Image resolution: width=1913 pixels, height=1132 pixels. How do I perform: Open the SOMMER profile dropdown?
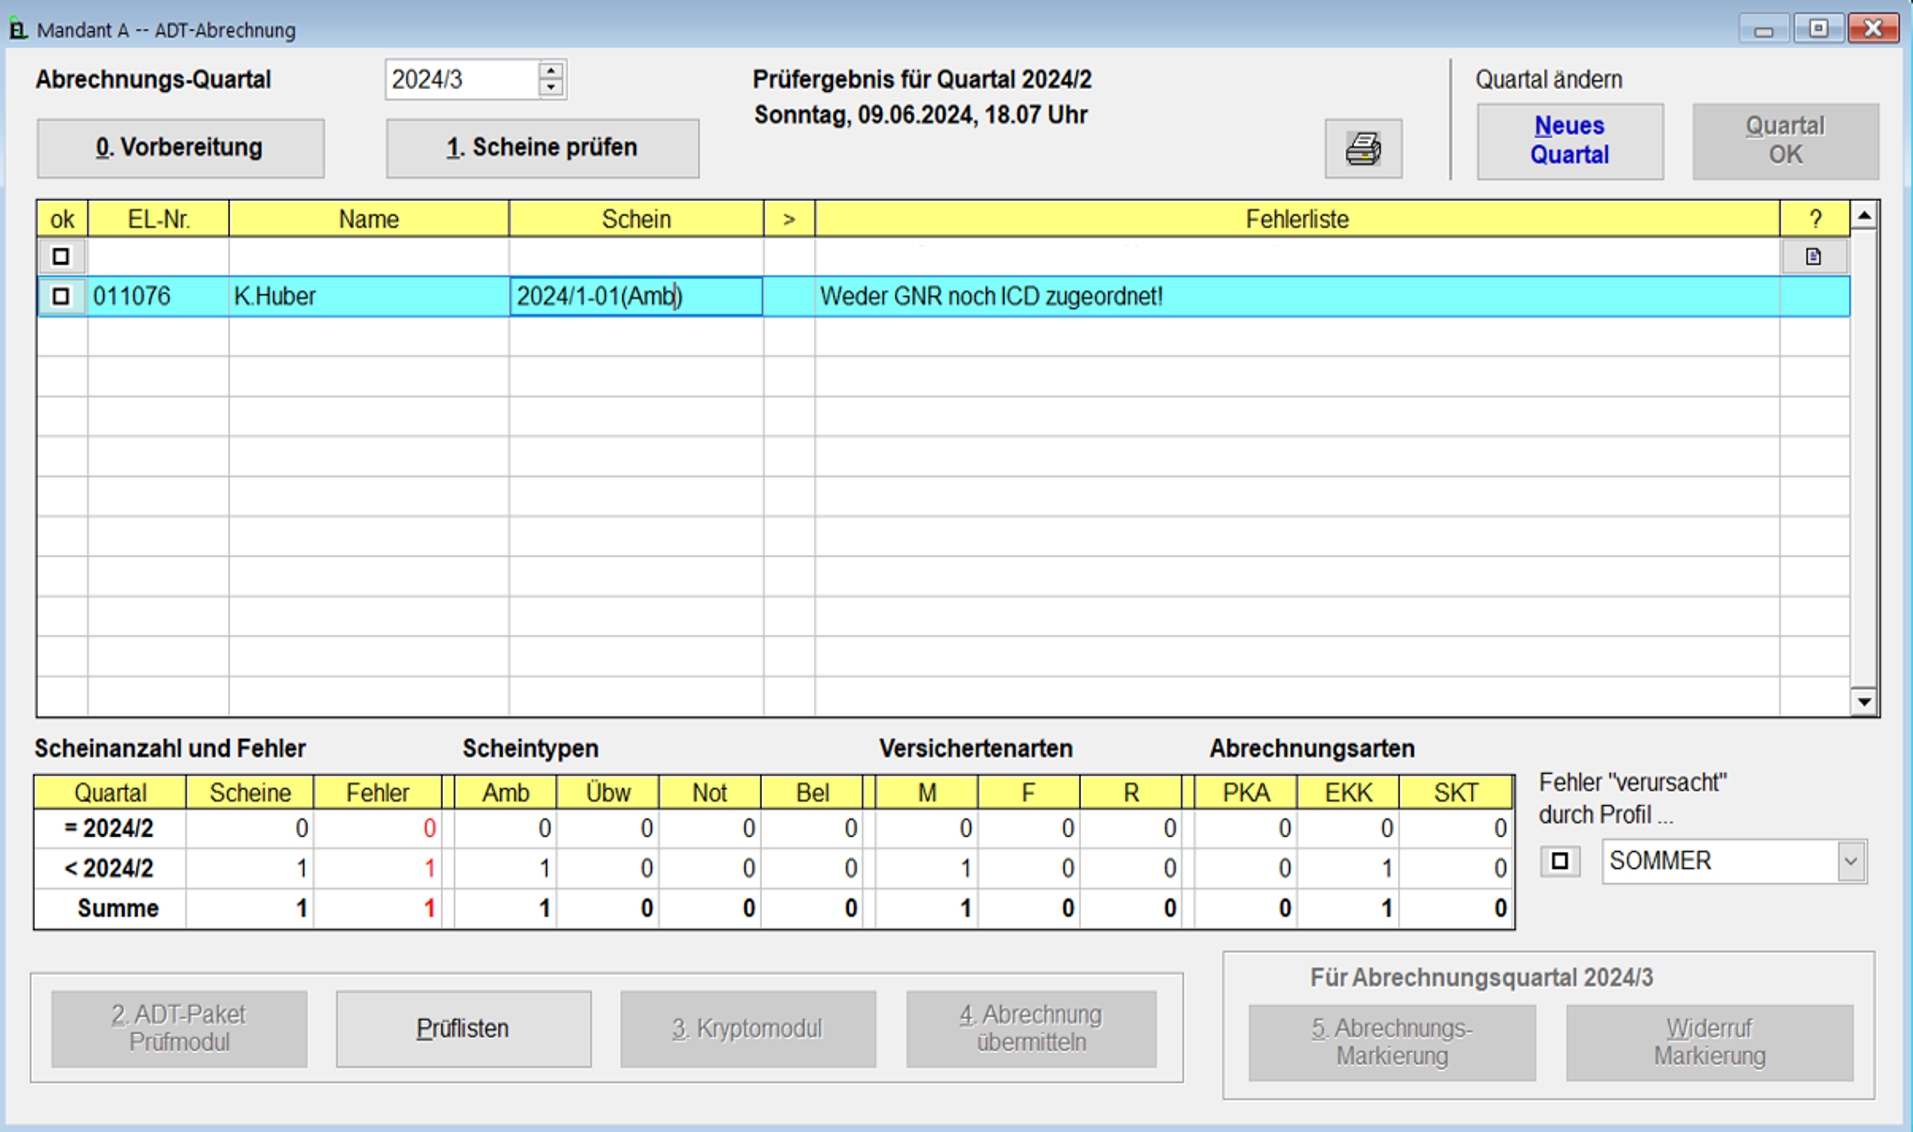pyautogui.click(x=1850, y=861)
